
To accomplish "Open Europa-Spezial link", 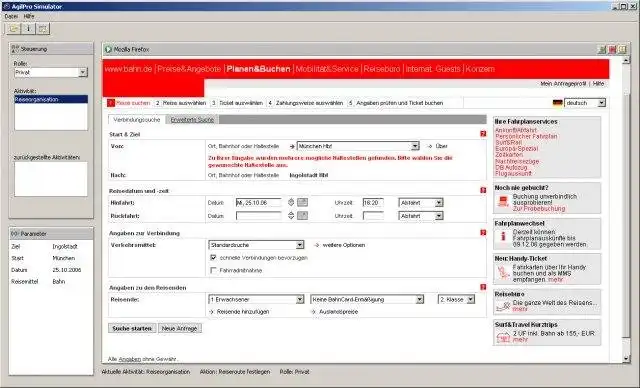I will point(516,149).
